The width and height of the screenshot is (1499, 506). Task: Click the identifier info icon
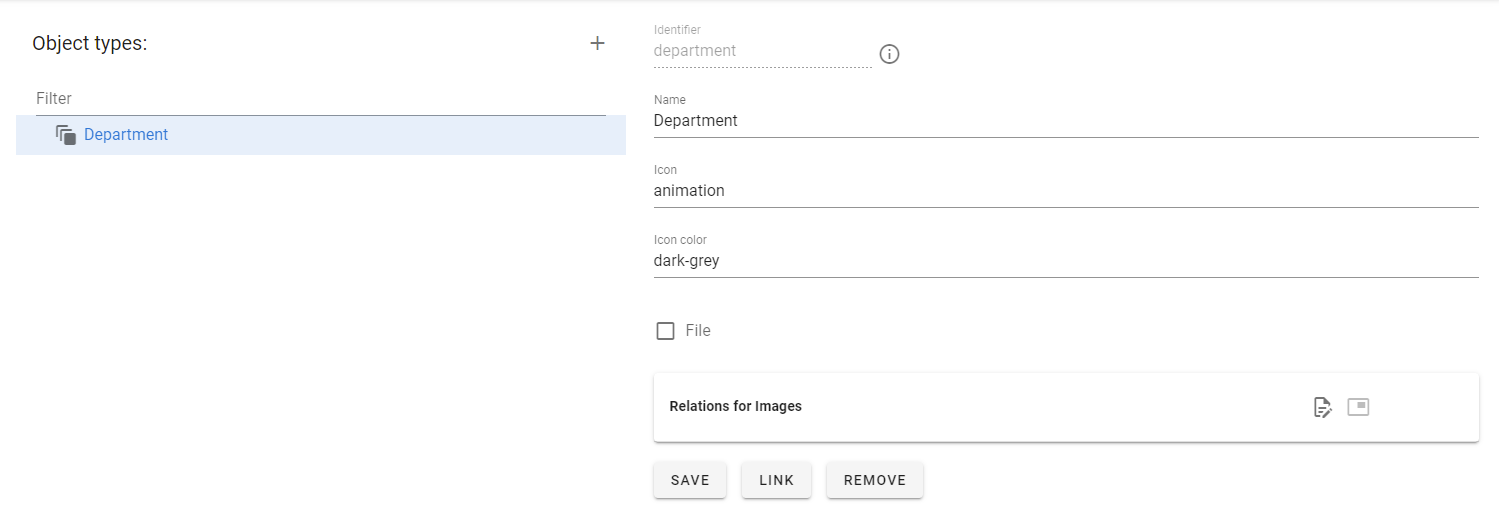point(889,54)
